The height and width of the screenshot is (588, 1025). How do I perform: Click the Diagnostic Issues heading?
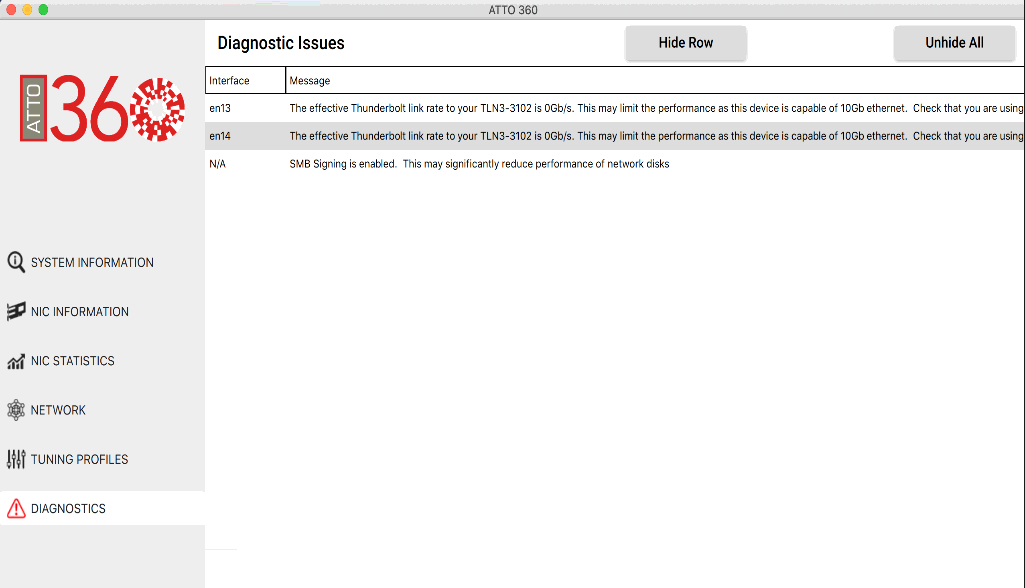coord(281,43)
